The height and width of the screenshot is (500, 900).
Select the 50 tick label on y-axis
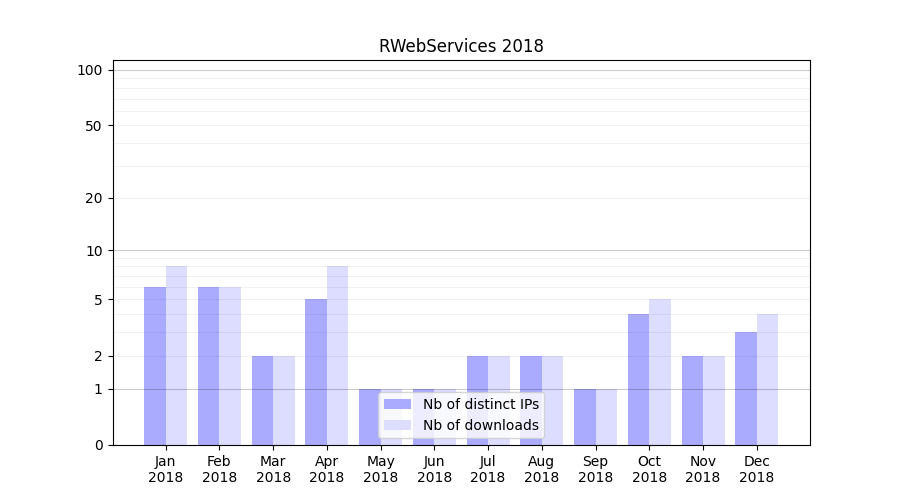[x=93, y=126]
